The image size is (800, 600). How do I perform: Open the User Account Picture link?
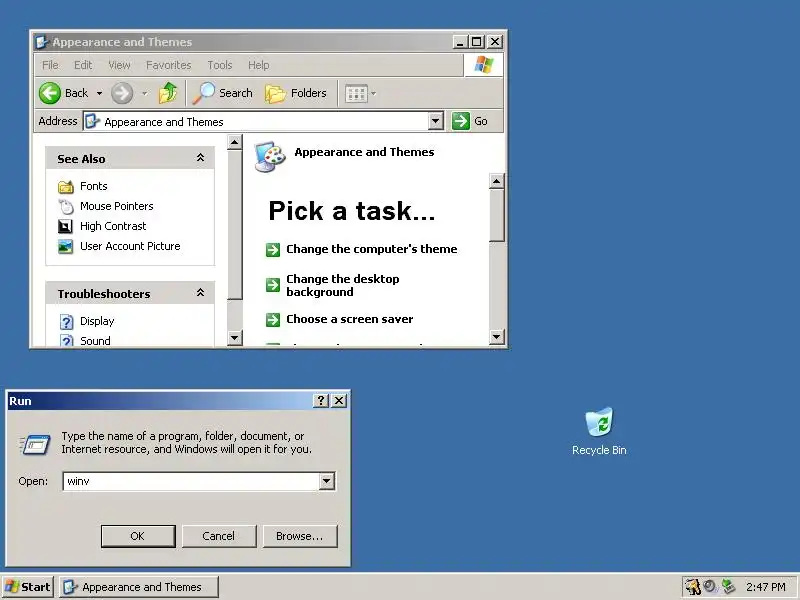point(130,246)
